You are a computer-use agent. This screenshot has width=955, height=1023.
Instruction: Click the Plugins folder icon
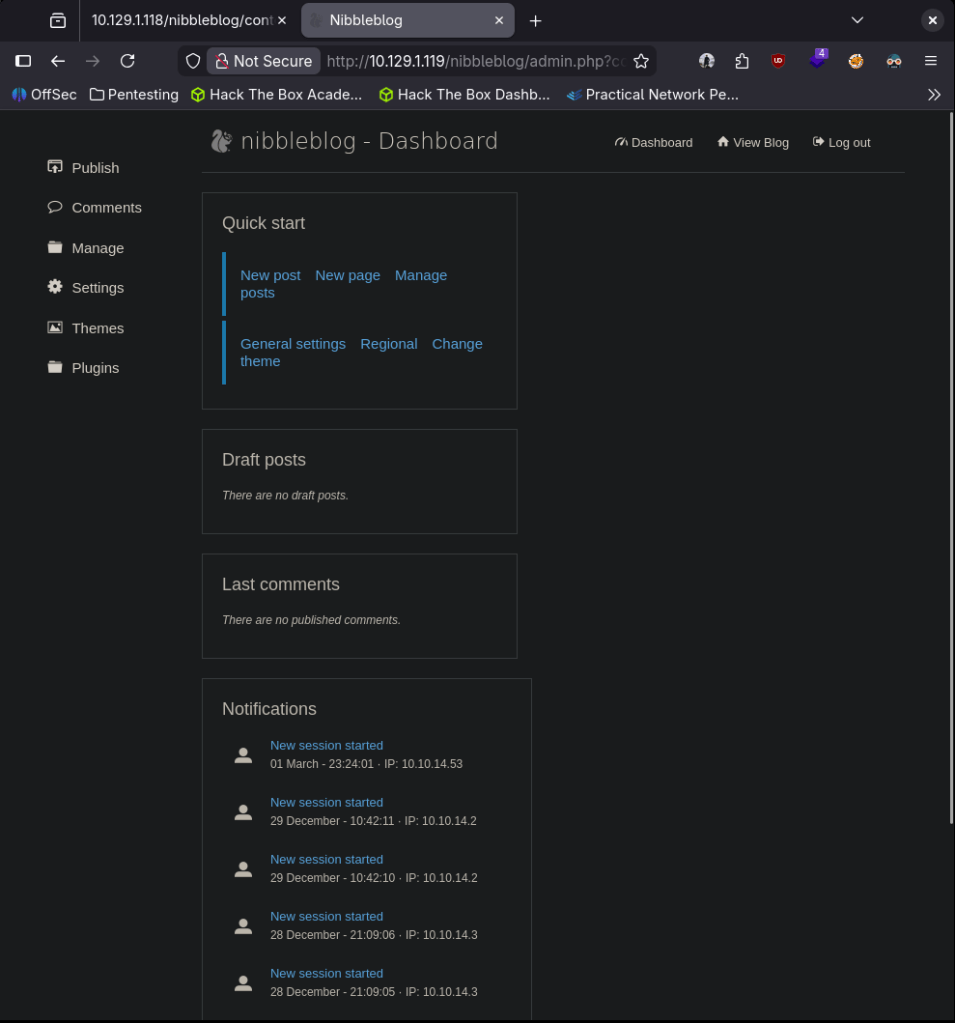(x=55, y=367)
